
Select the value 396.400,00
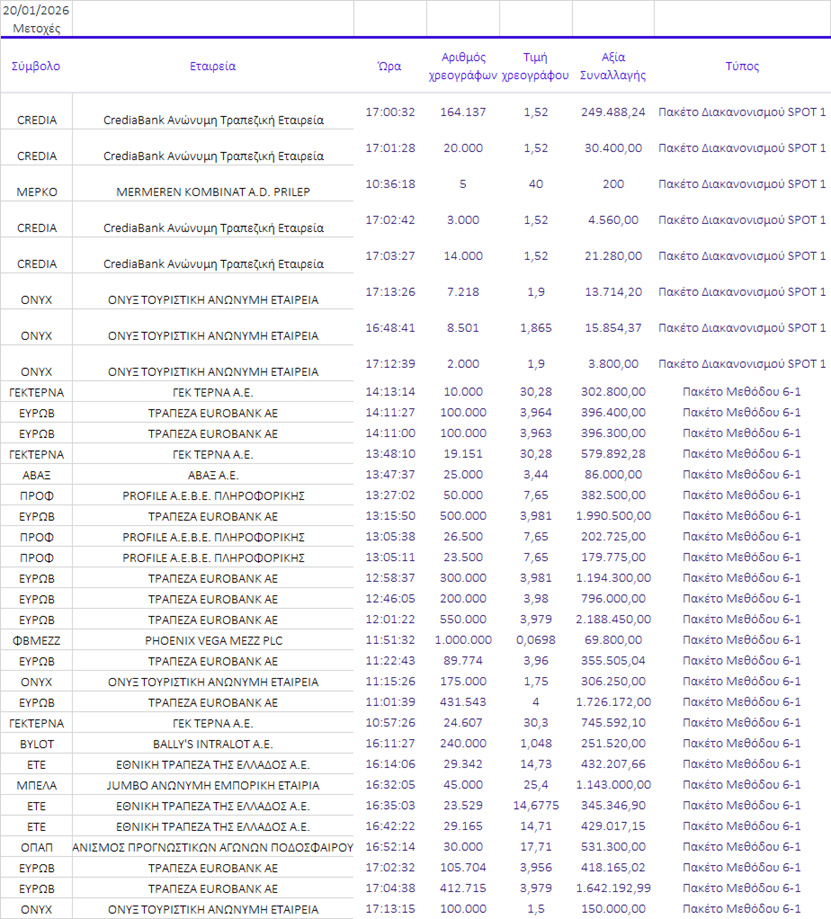pos(613,413)
